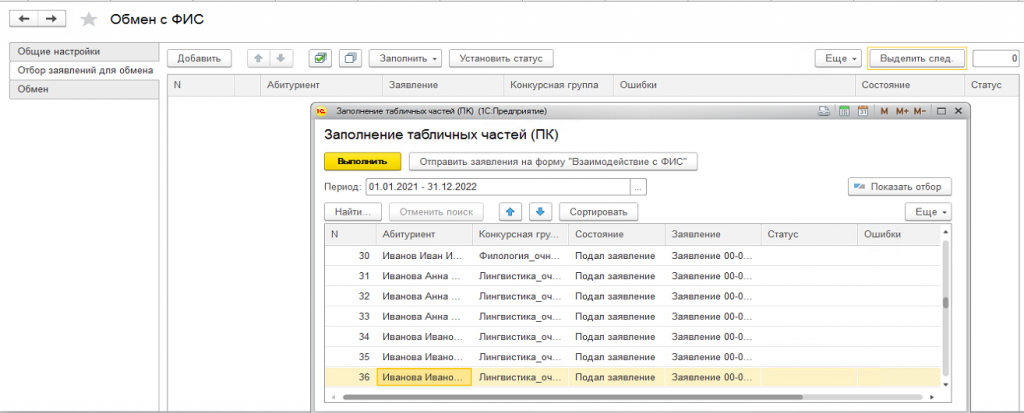
Task: Click Статус column header in dialog table
Action: point(808,234)
